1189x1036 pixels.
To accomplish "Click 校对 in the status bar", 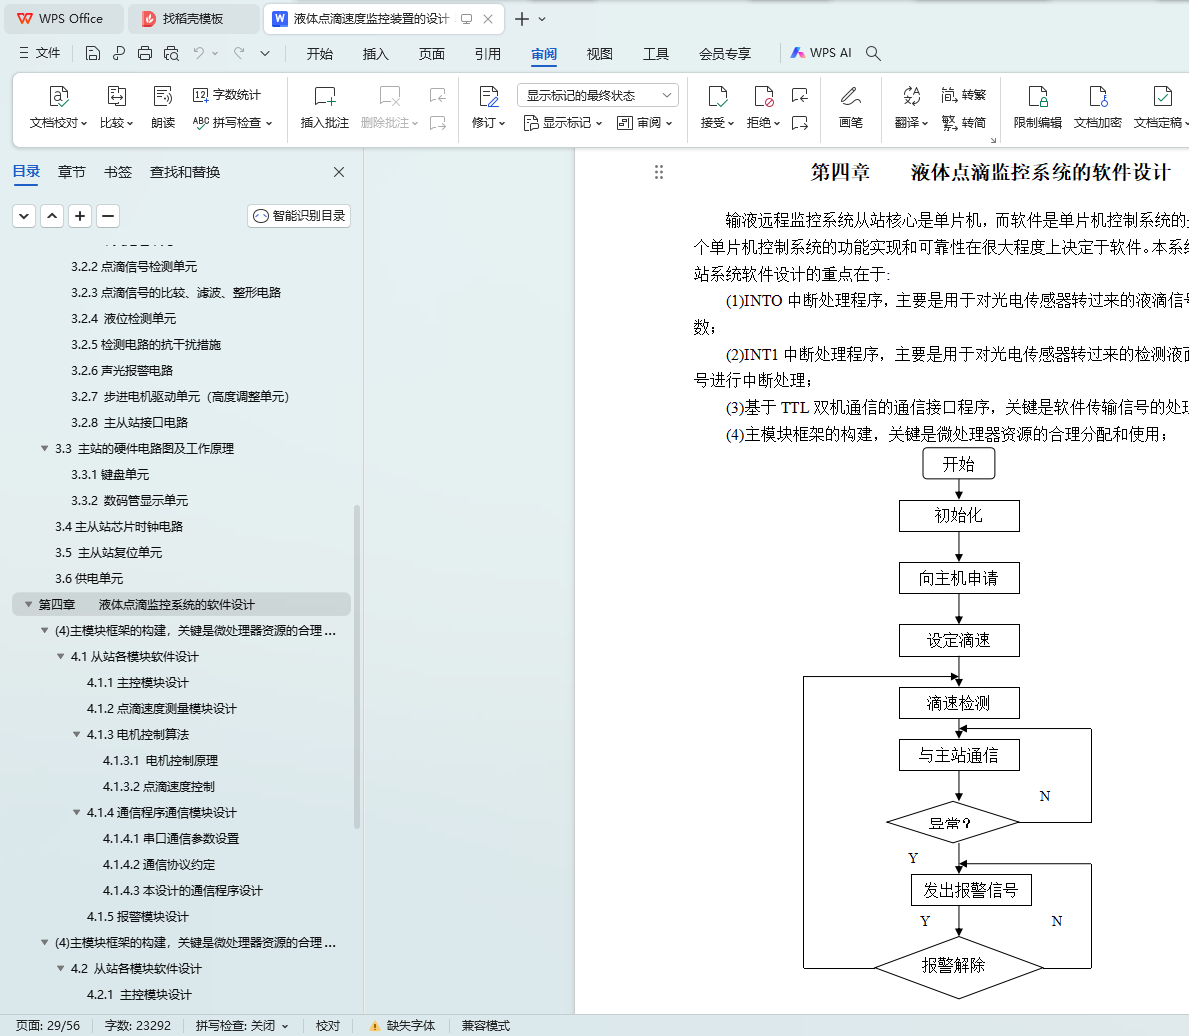I will [328, 1025].
